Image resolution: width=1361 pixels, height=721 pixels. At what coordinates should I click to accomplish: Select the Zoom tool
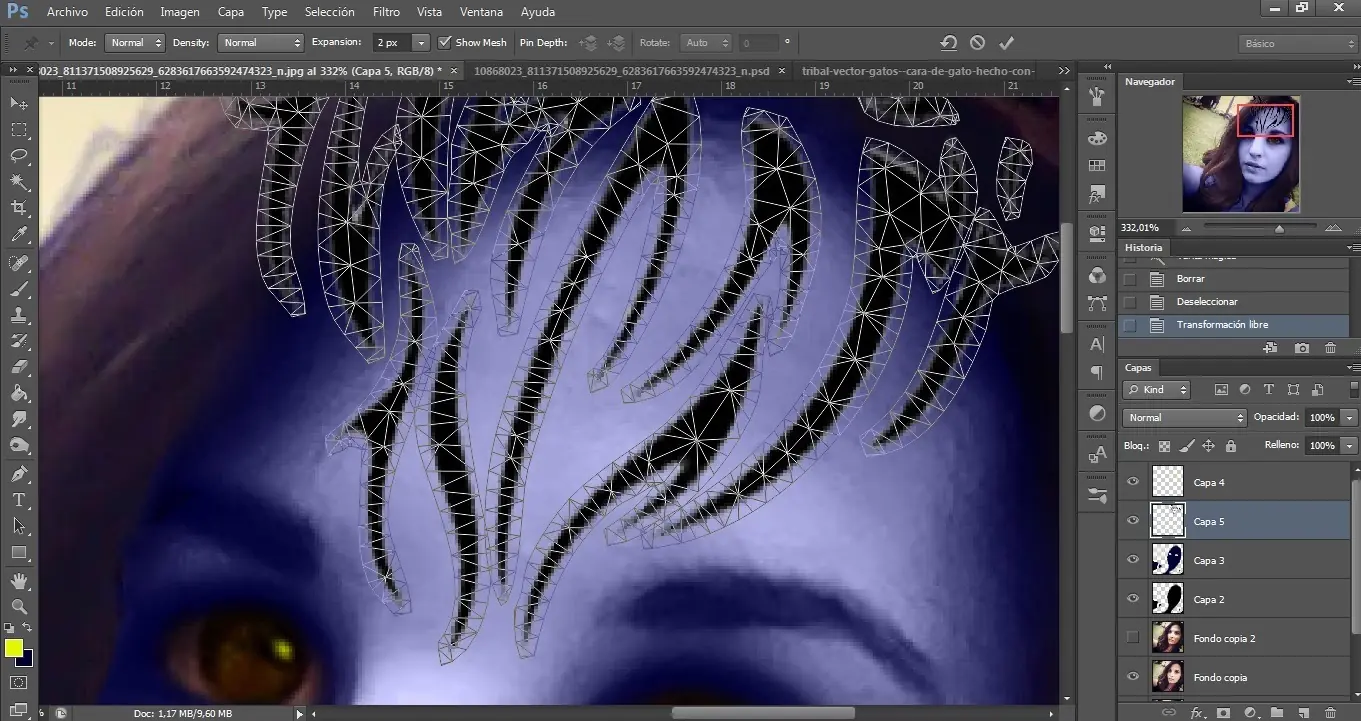tap(19, 606)
